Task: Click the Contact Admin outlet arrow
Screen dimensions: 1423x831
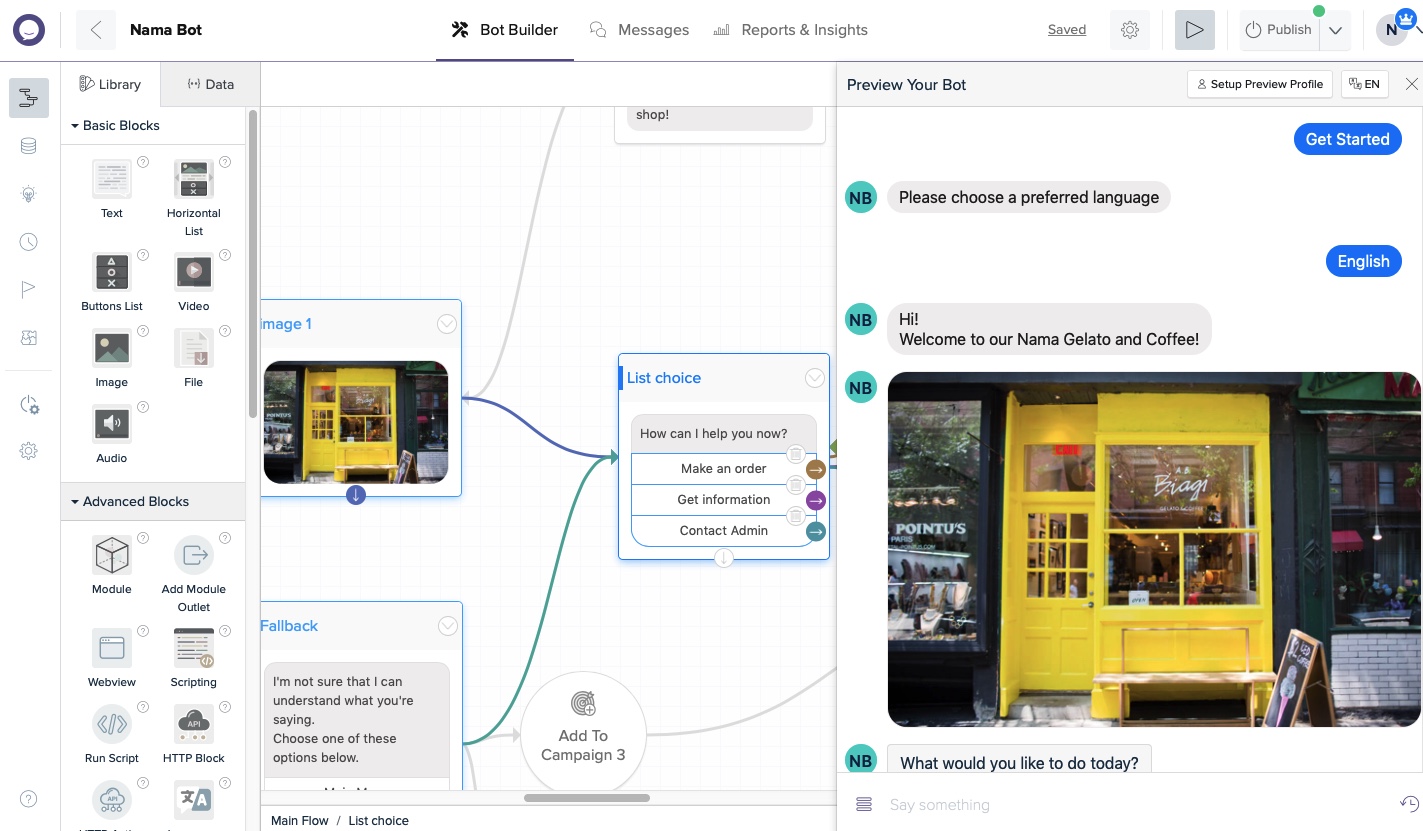Action: pos(816,531)
